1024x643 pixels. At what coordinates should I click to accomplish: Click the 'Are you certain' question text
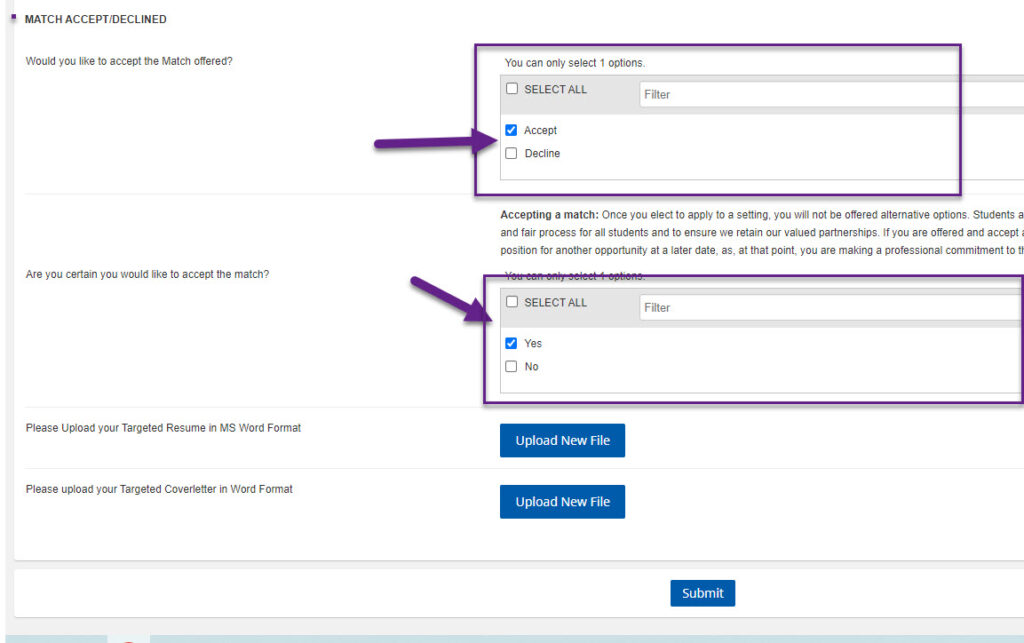[x=147, y=274]
